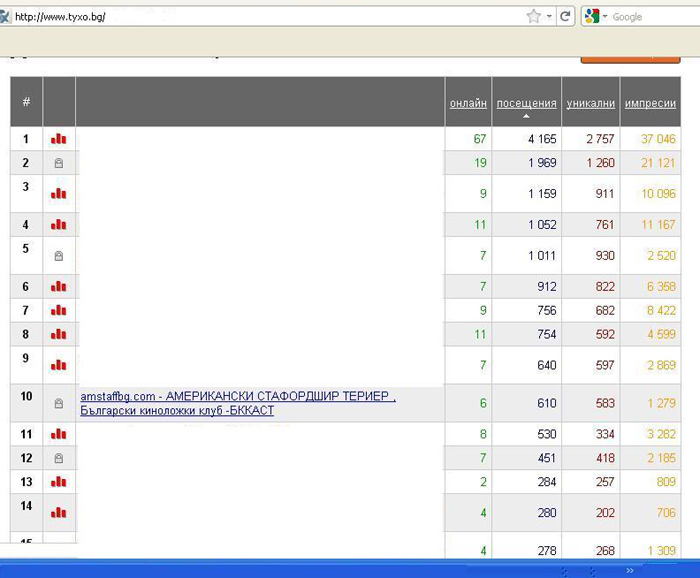Click the red statistics icon in row 1
The image size is (700, 578).
(x=58, y=139)
